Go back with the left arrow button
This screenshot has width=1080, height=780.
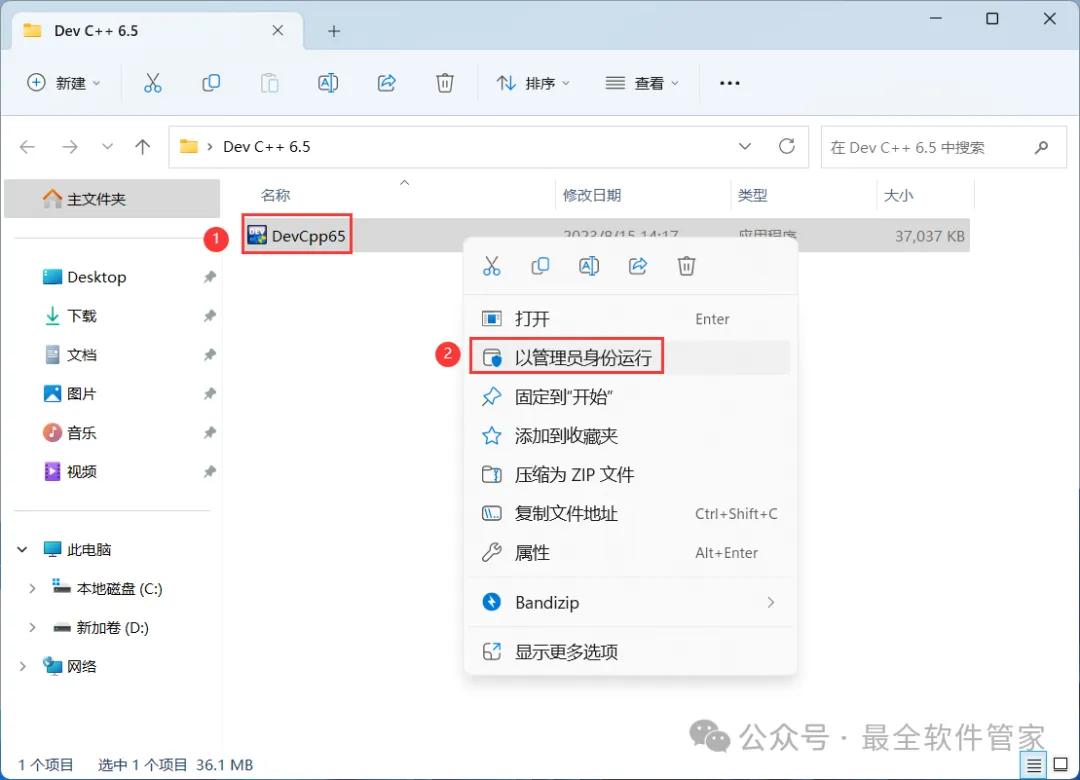click(28, 147)
